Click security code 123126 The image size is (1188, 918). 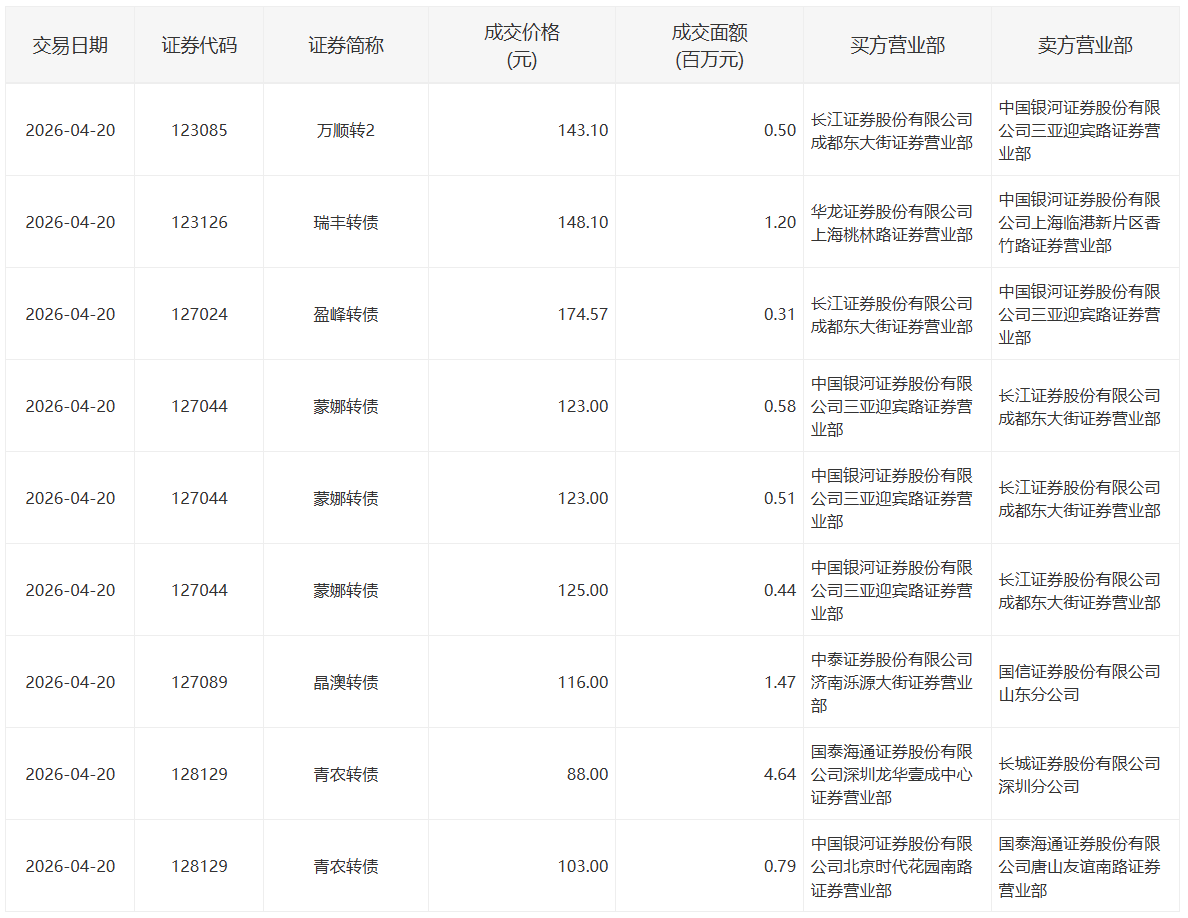click(x=199, y=223)
